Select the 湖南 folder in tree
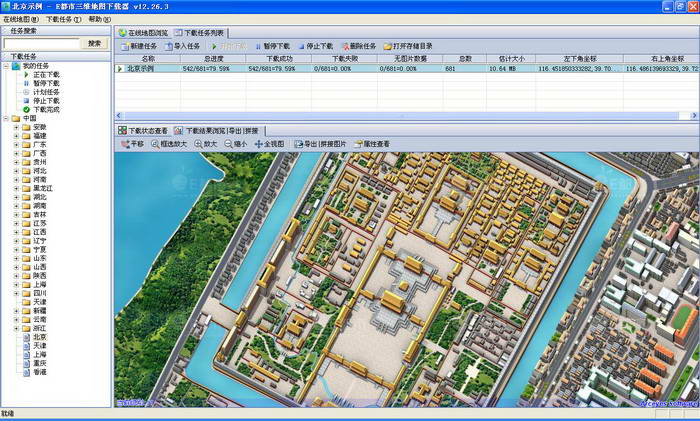 (x=34, y=206)
